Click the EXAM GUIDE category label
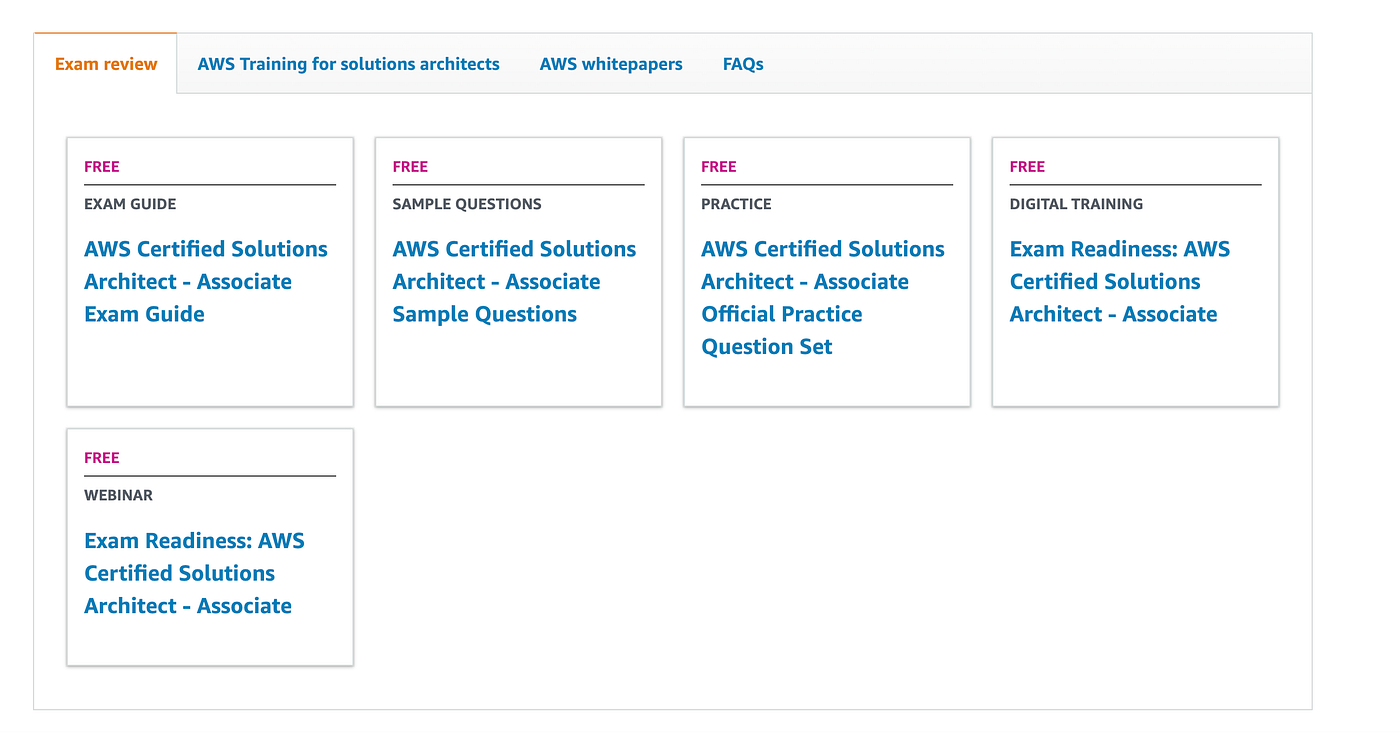The width and height of the screenshot is (1400, 733). coord(130,204)
